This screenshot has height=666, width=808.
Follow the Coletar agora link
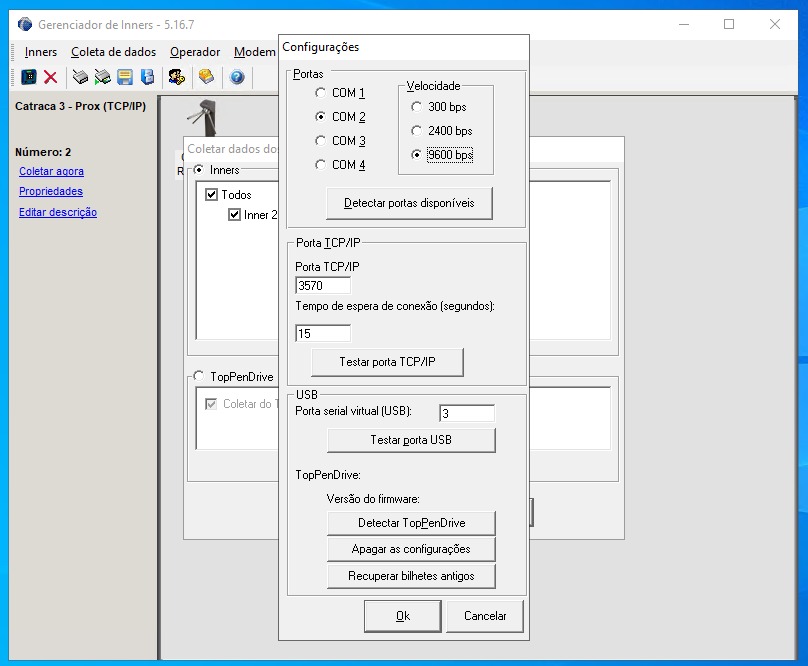[x=51, y=171]
